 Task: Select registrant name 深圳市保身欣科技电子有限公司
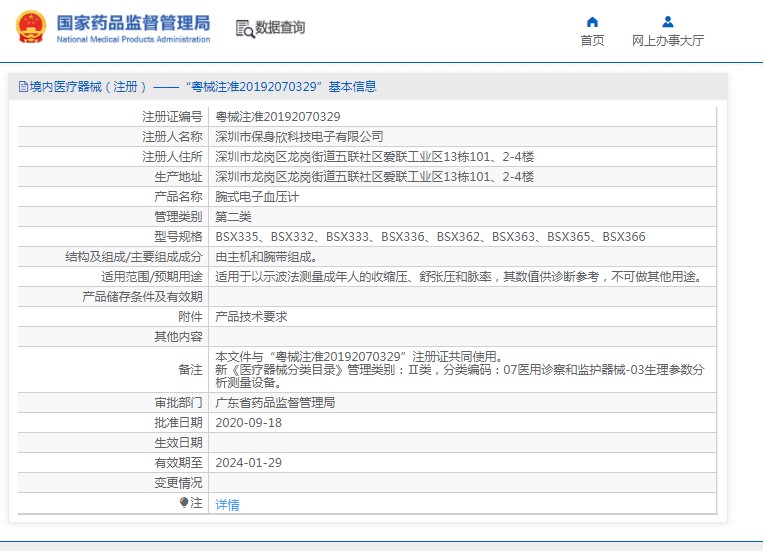tap(299, 137)
